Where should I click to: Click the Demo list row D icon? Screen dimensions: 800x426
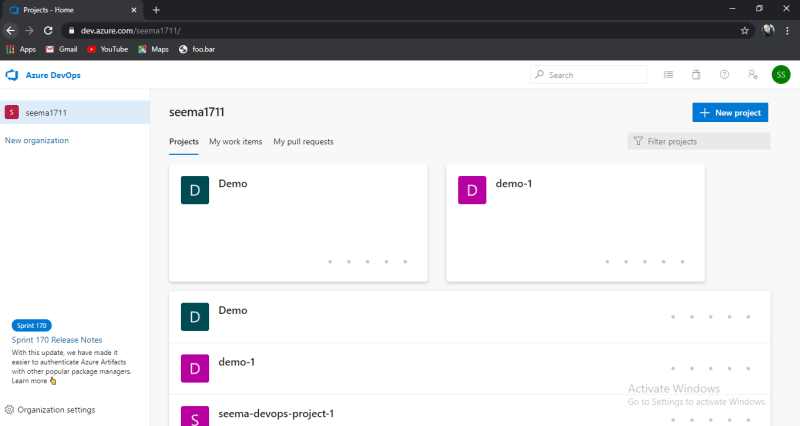pyautogui.click(x=195, y=317)
